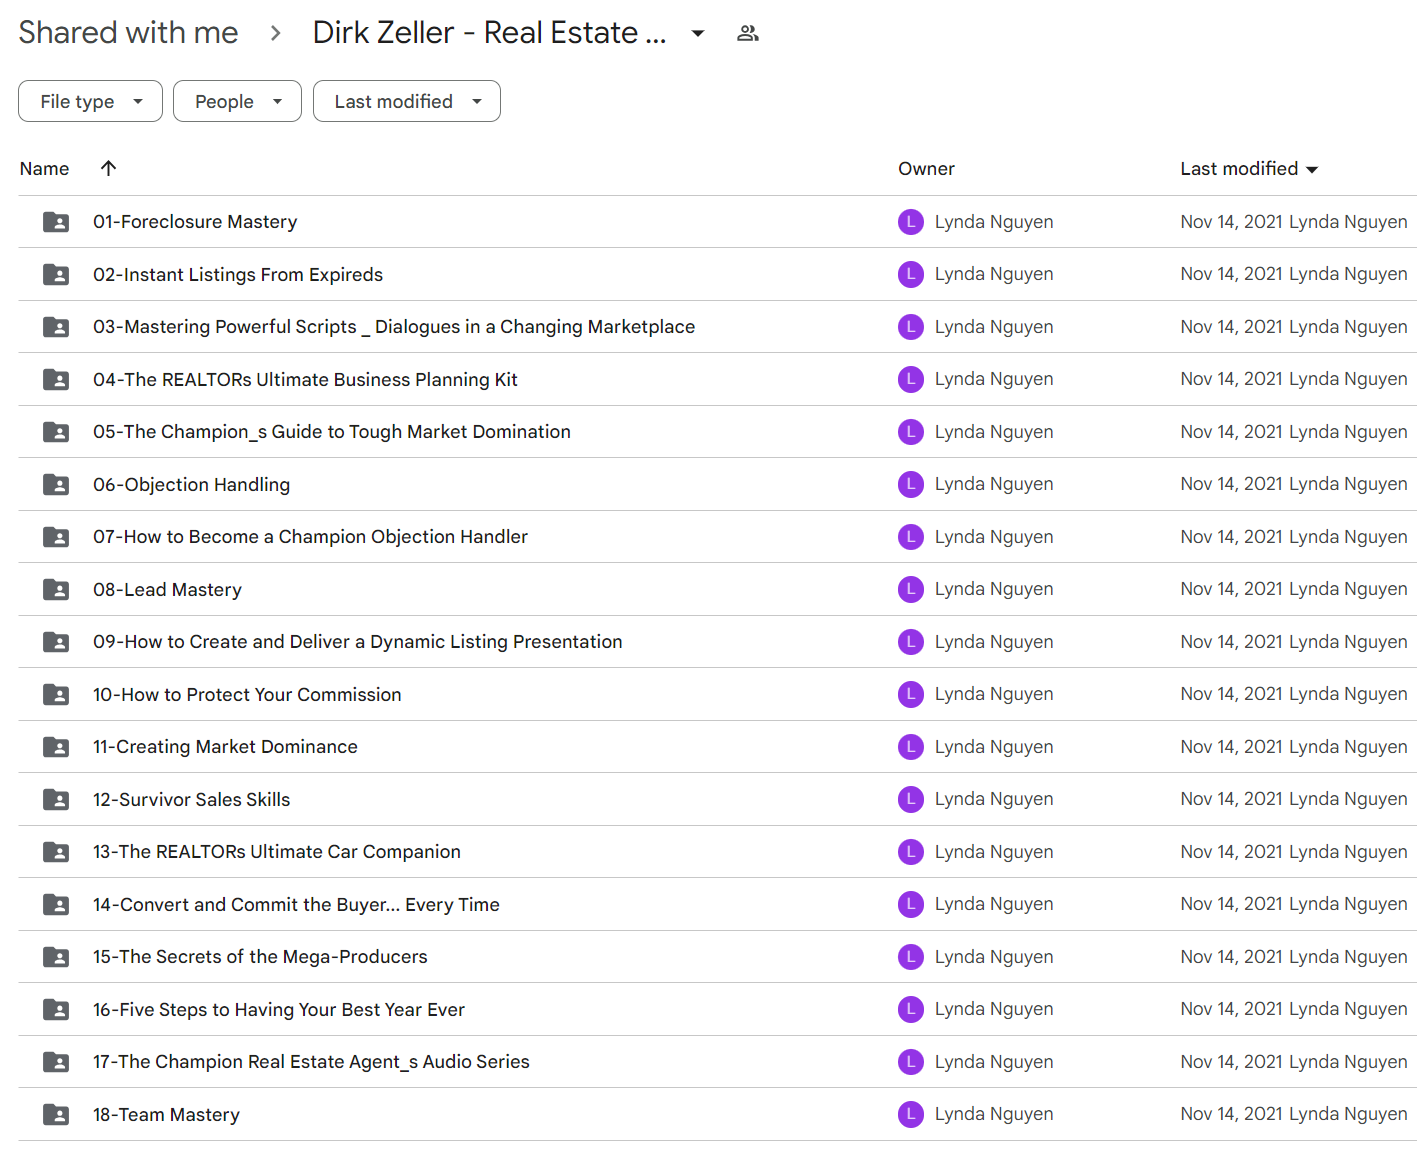Open the 18-Team Mastery folder name
The height and width of the screenshot is (1154, 1417).
point(166,1114)
